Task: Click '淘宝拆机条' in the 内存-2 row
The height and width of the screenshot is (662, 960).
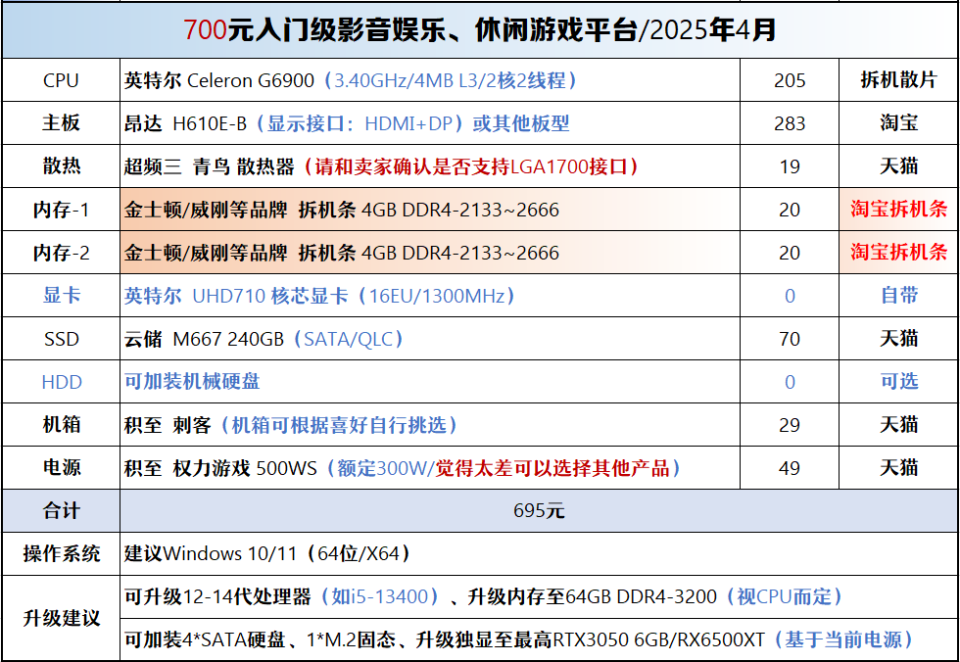Action: [x=898, y=252]
